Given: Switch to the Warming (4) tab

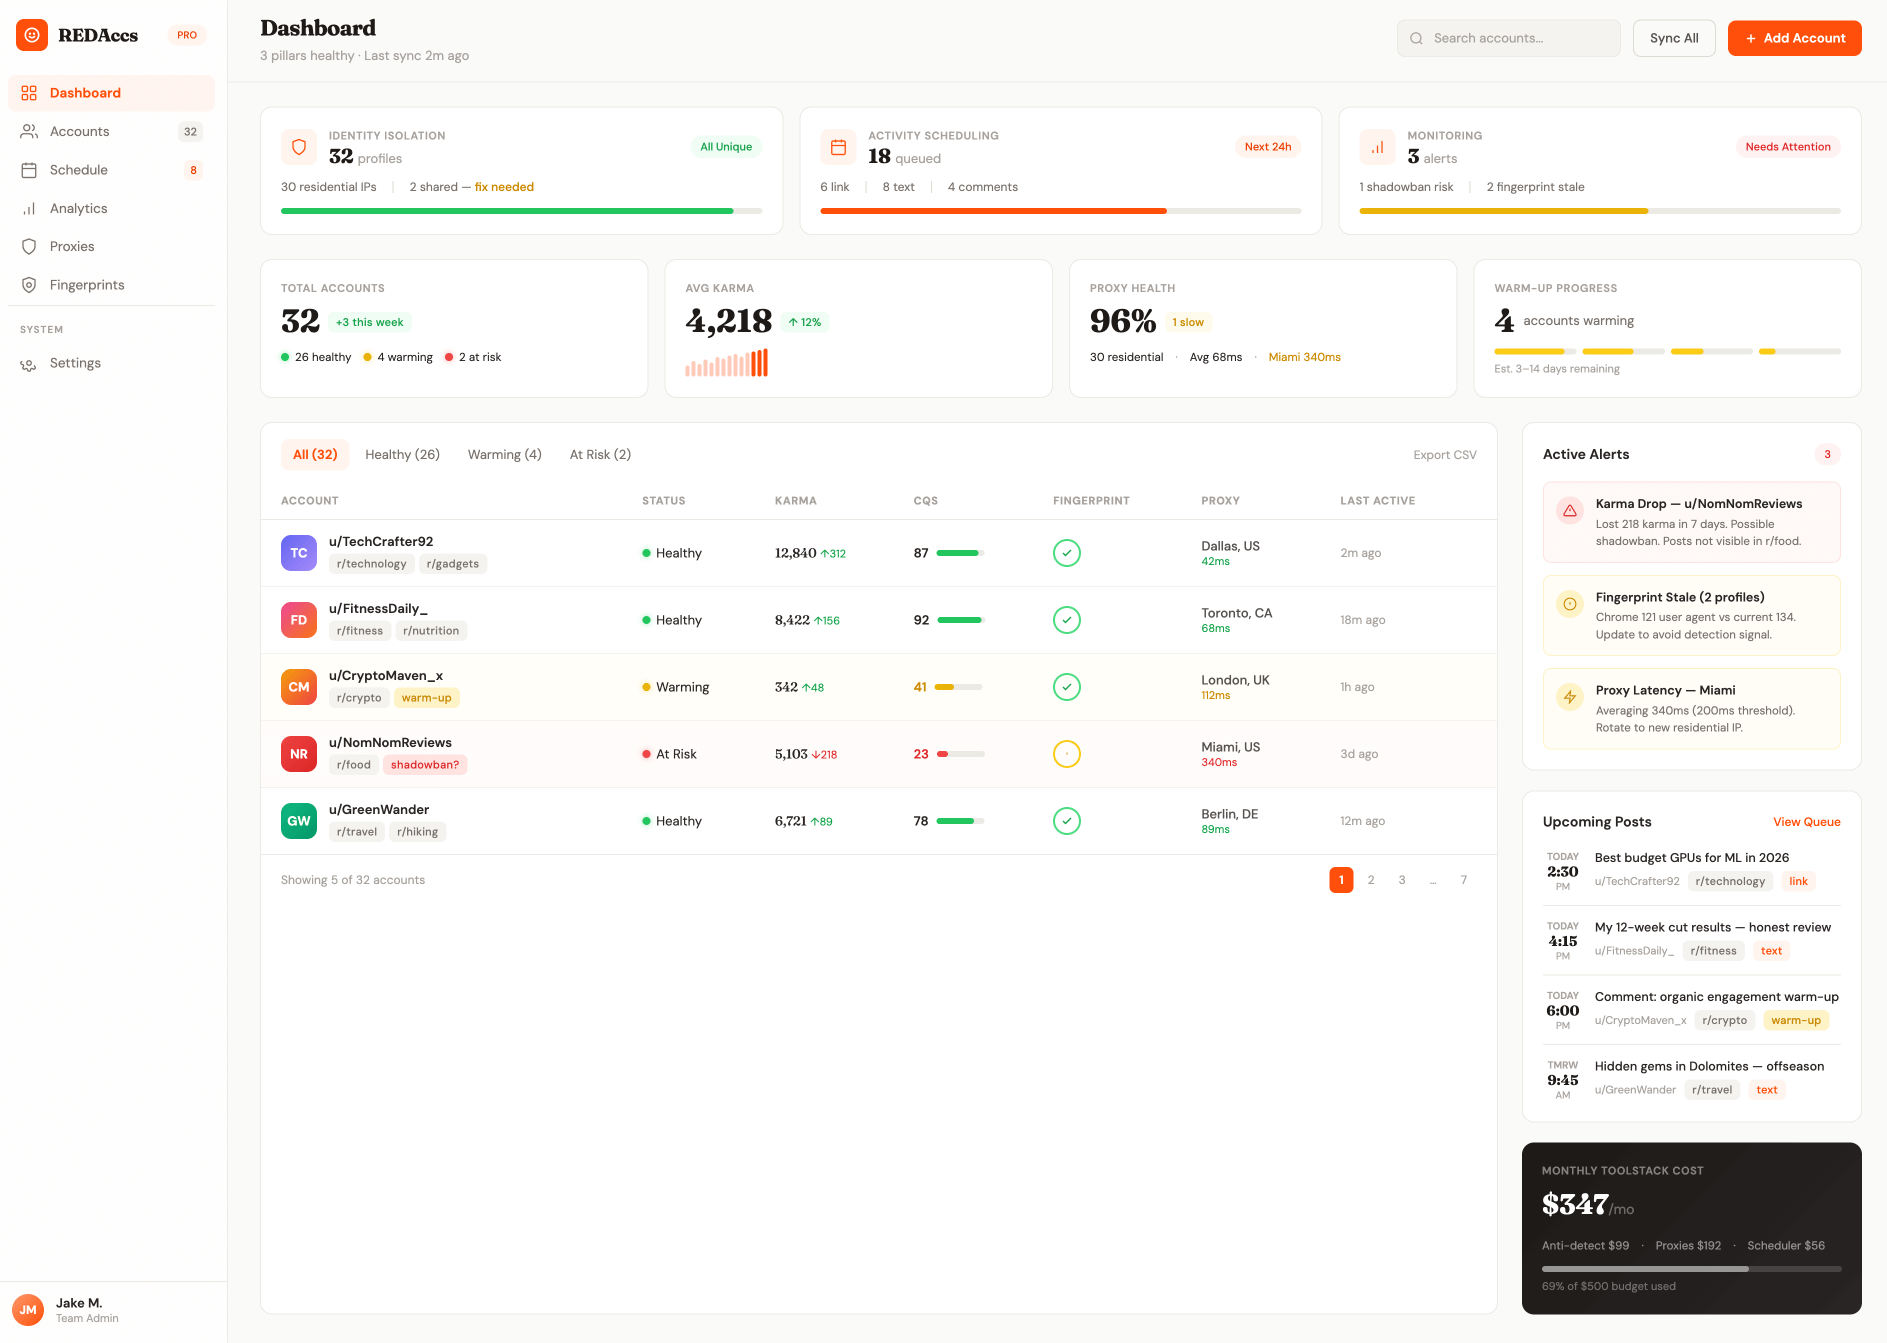Looking at the screenshot, I should pos(504,455).
